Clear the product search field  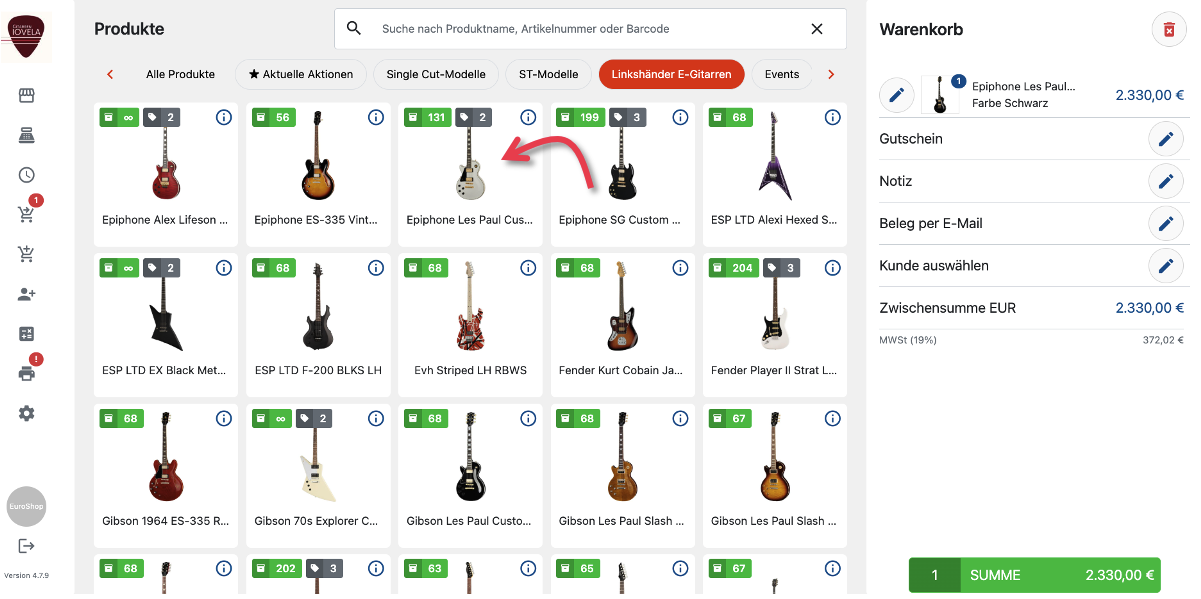click(817, 29)
